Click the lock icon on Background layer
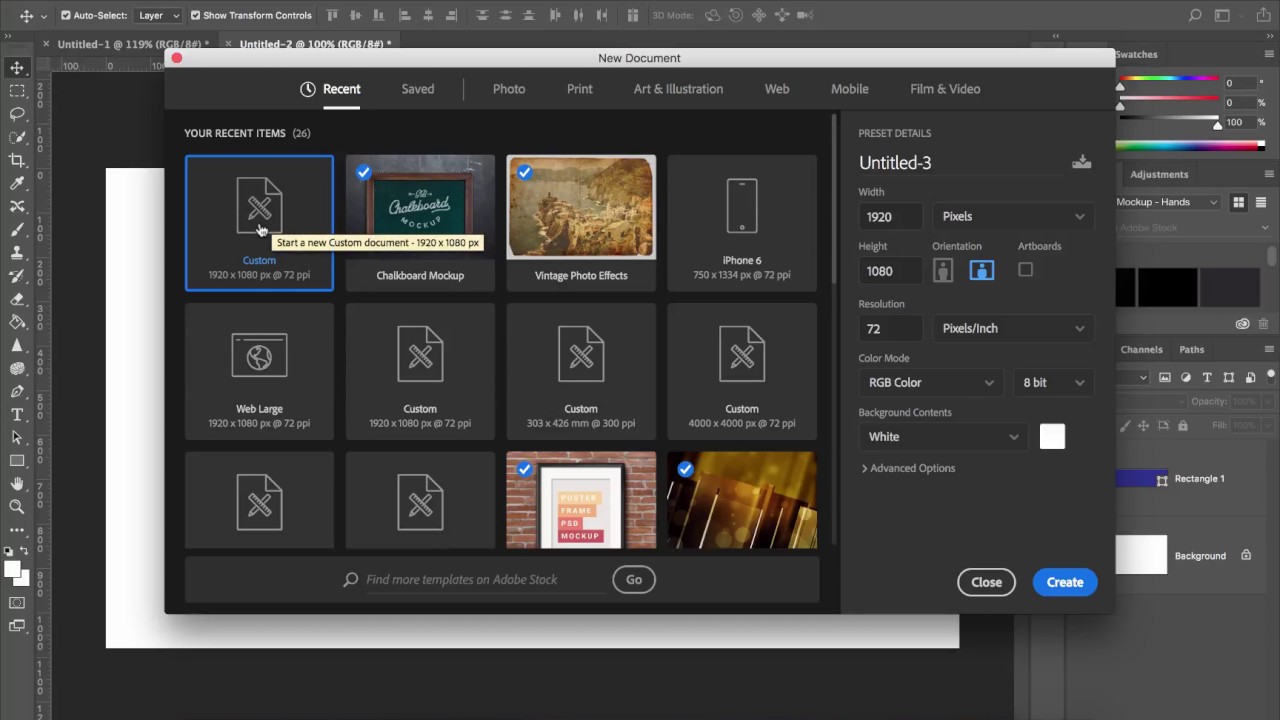1280x720 pixels. [1246, 555]
